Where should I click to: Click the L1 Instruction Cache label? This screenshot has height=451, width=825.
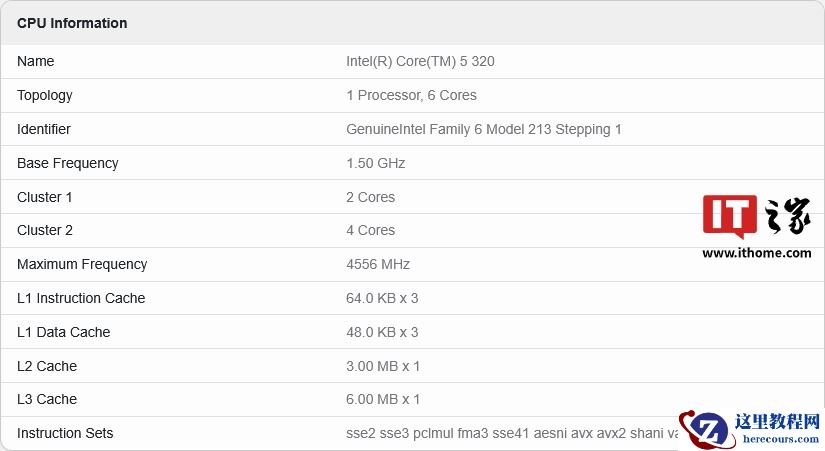81,298
